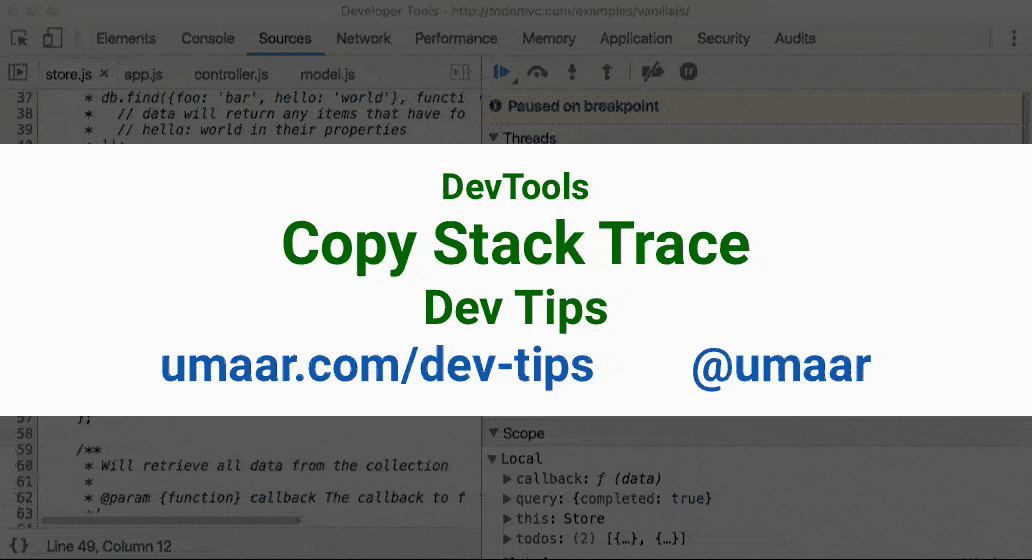1032x560 pixels.
Task: Deactivate breakpoints toggle icon
Action: click(652, 72)
